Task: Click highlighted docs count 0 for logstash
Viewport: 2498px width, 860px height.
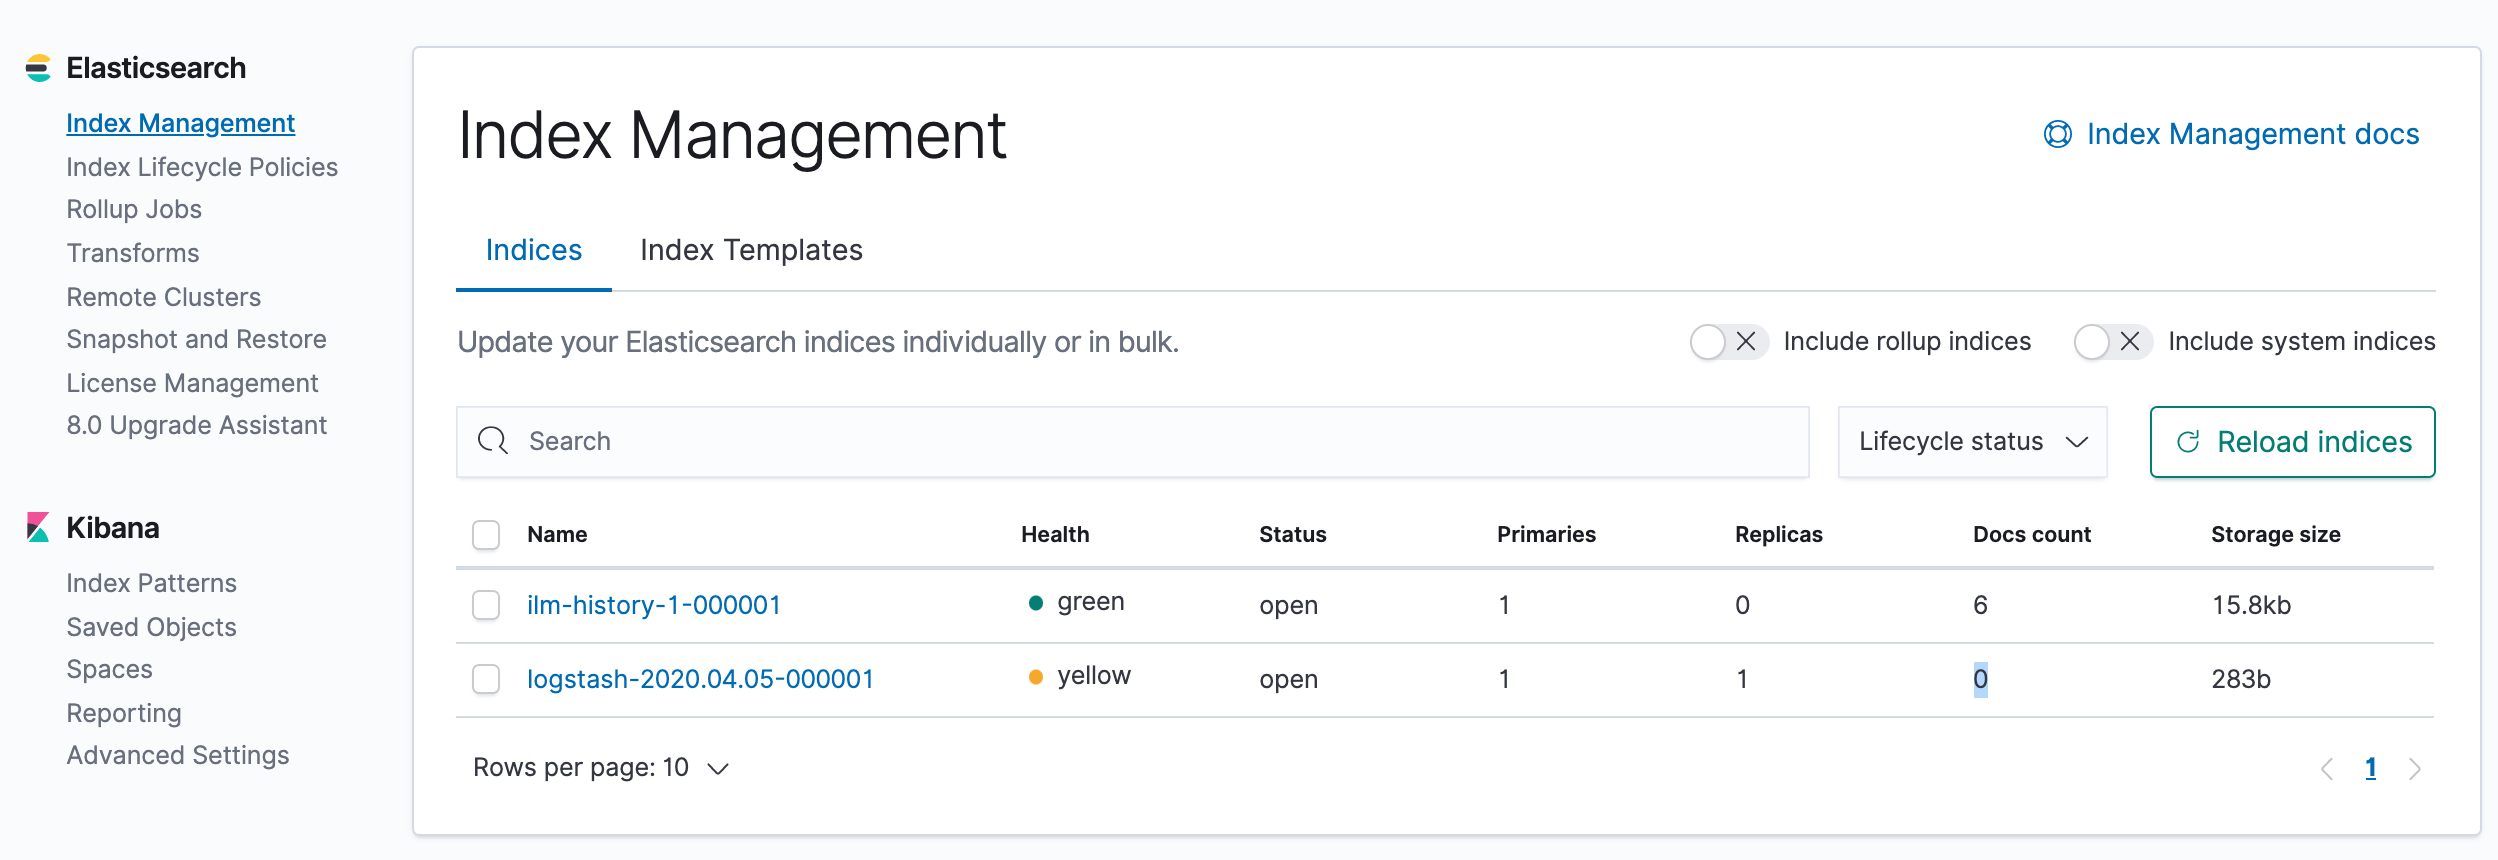Action: [1980, 680]
